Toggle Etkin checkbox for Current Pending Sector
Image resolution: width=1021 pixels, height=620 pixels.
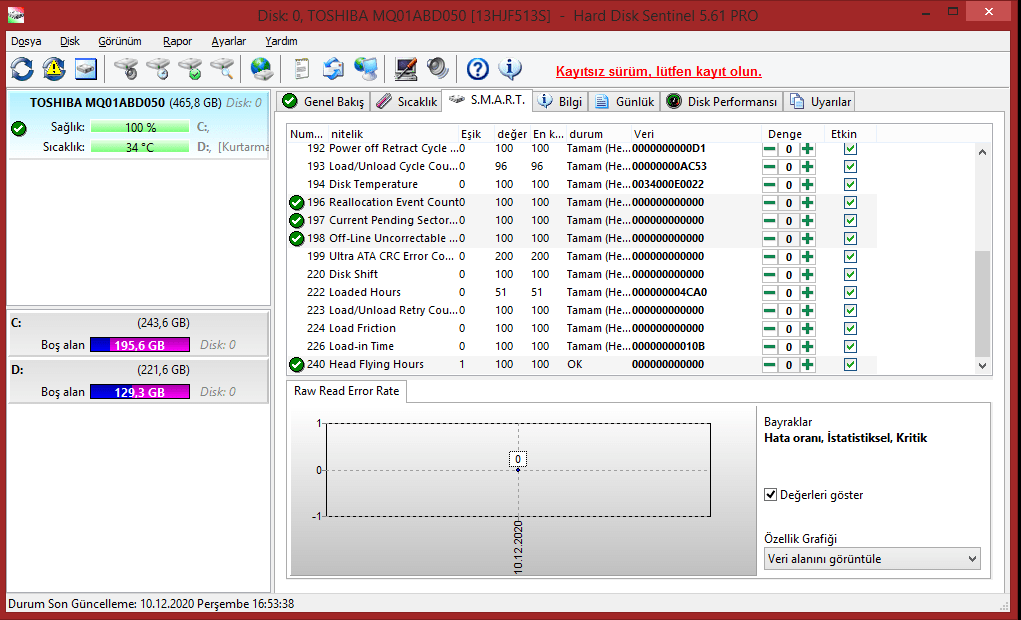(850, 220)
